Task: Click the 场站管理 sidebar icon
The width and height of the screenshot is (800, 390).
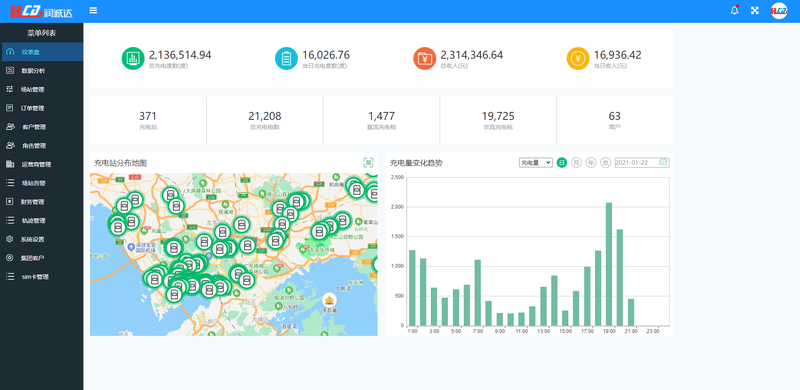Action: [10, 89]
